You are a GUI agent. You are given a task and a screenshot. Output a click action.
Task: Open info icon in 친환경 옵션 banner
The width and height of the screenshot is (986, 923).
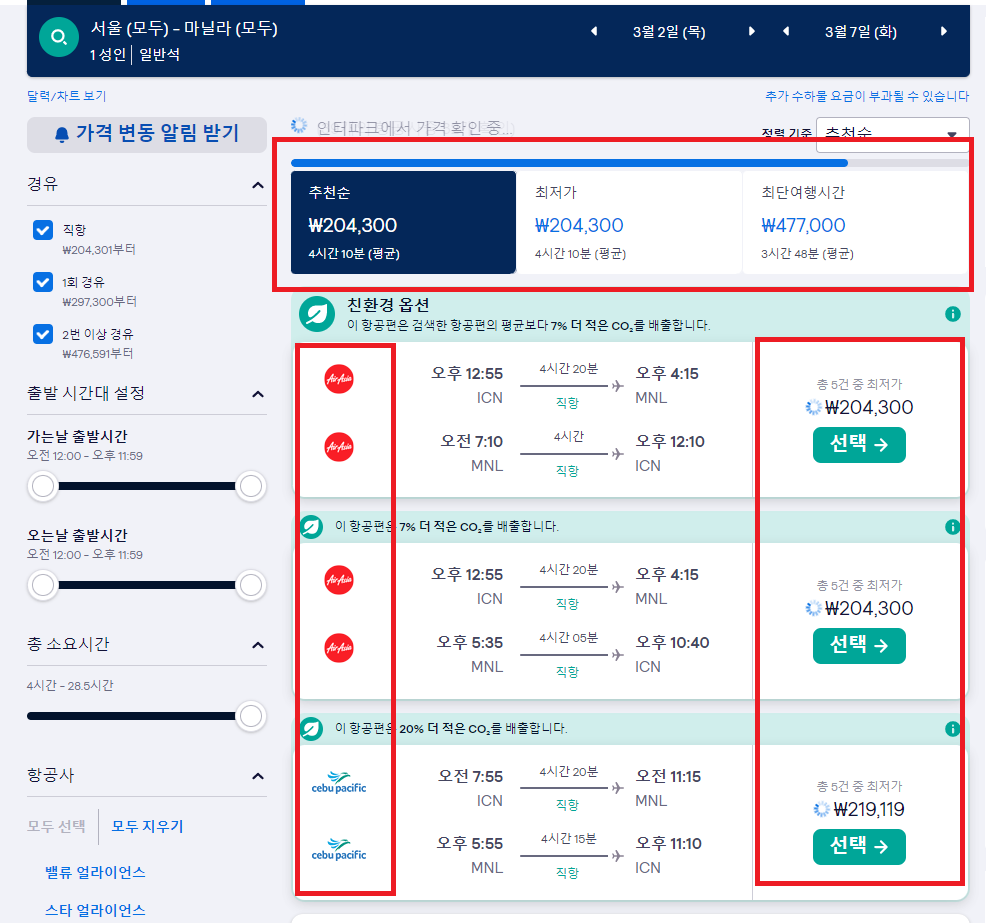coord(952,314)
